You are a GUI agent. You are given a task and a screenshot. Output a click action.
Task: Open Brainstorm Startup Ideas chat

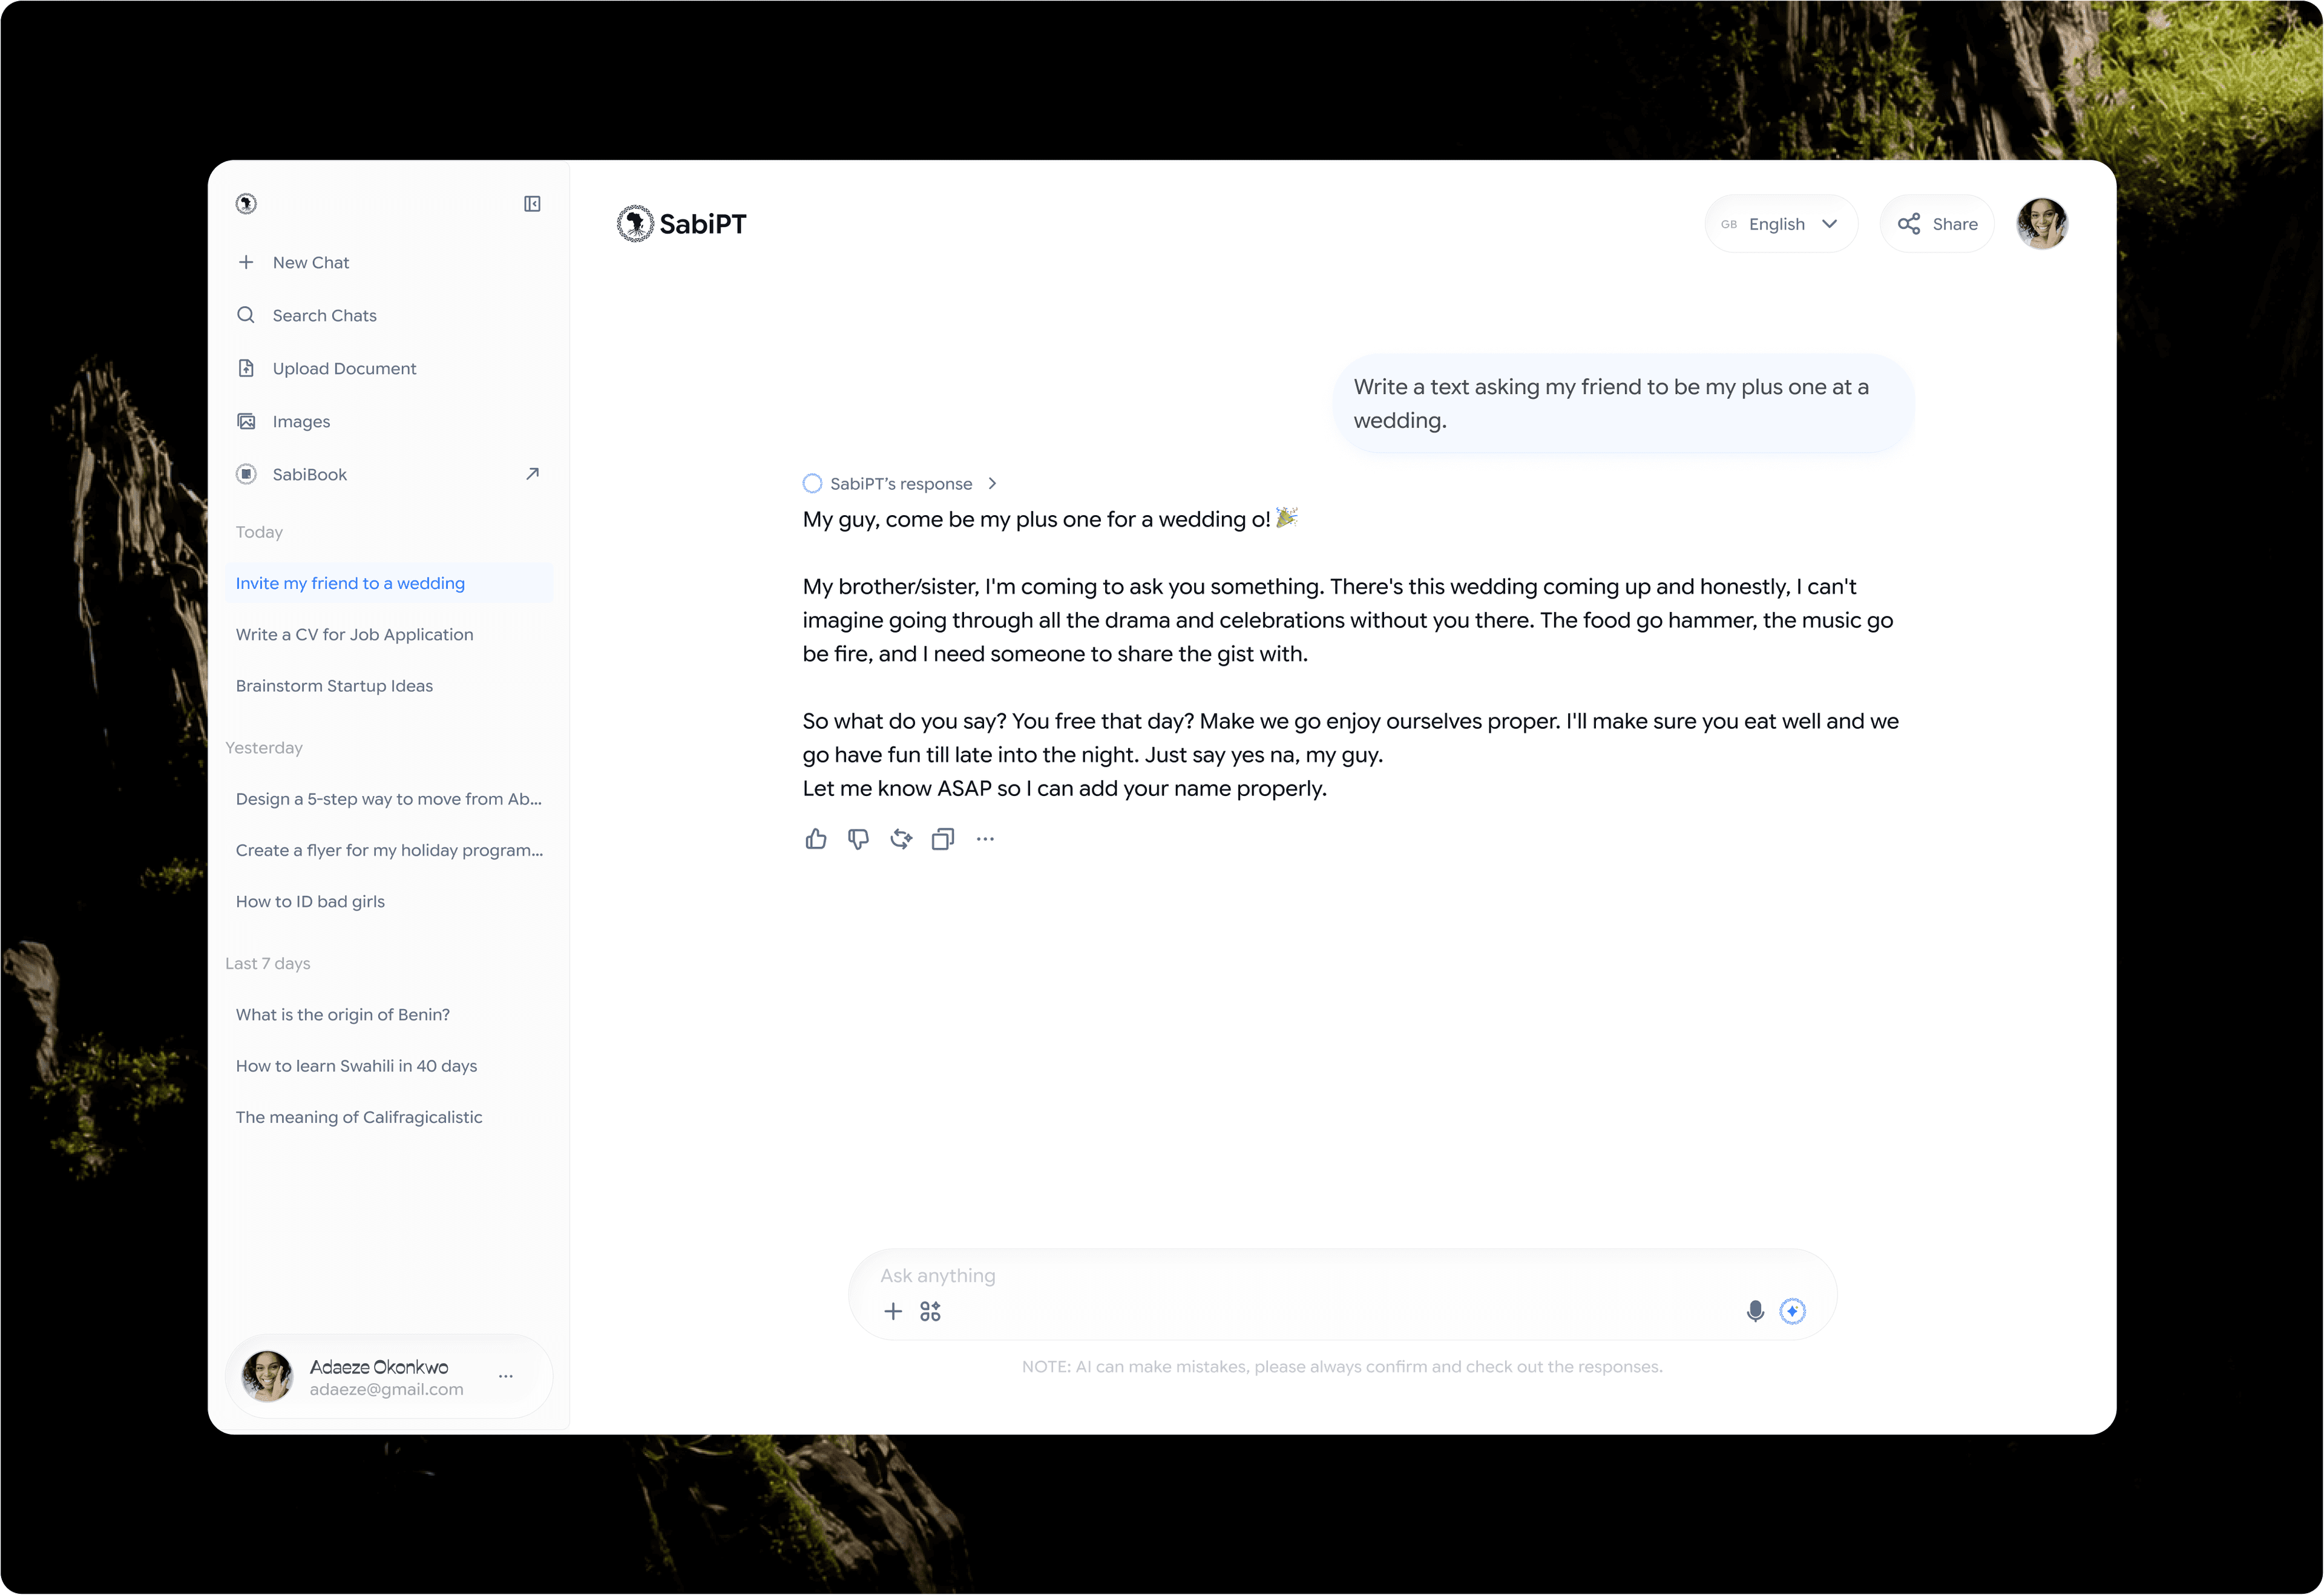point(334,686)
